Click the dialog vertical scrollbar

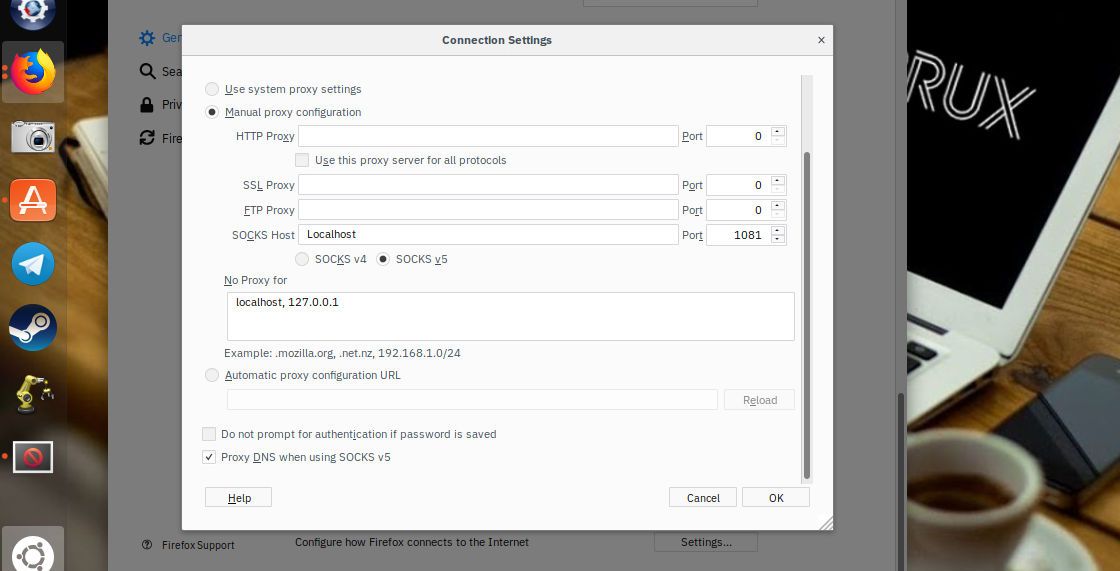(807, 314)
